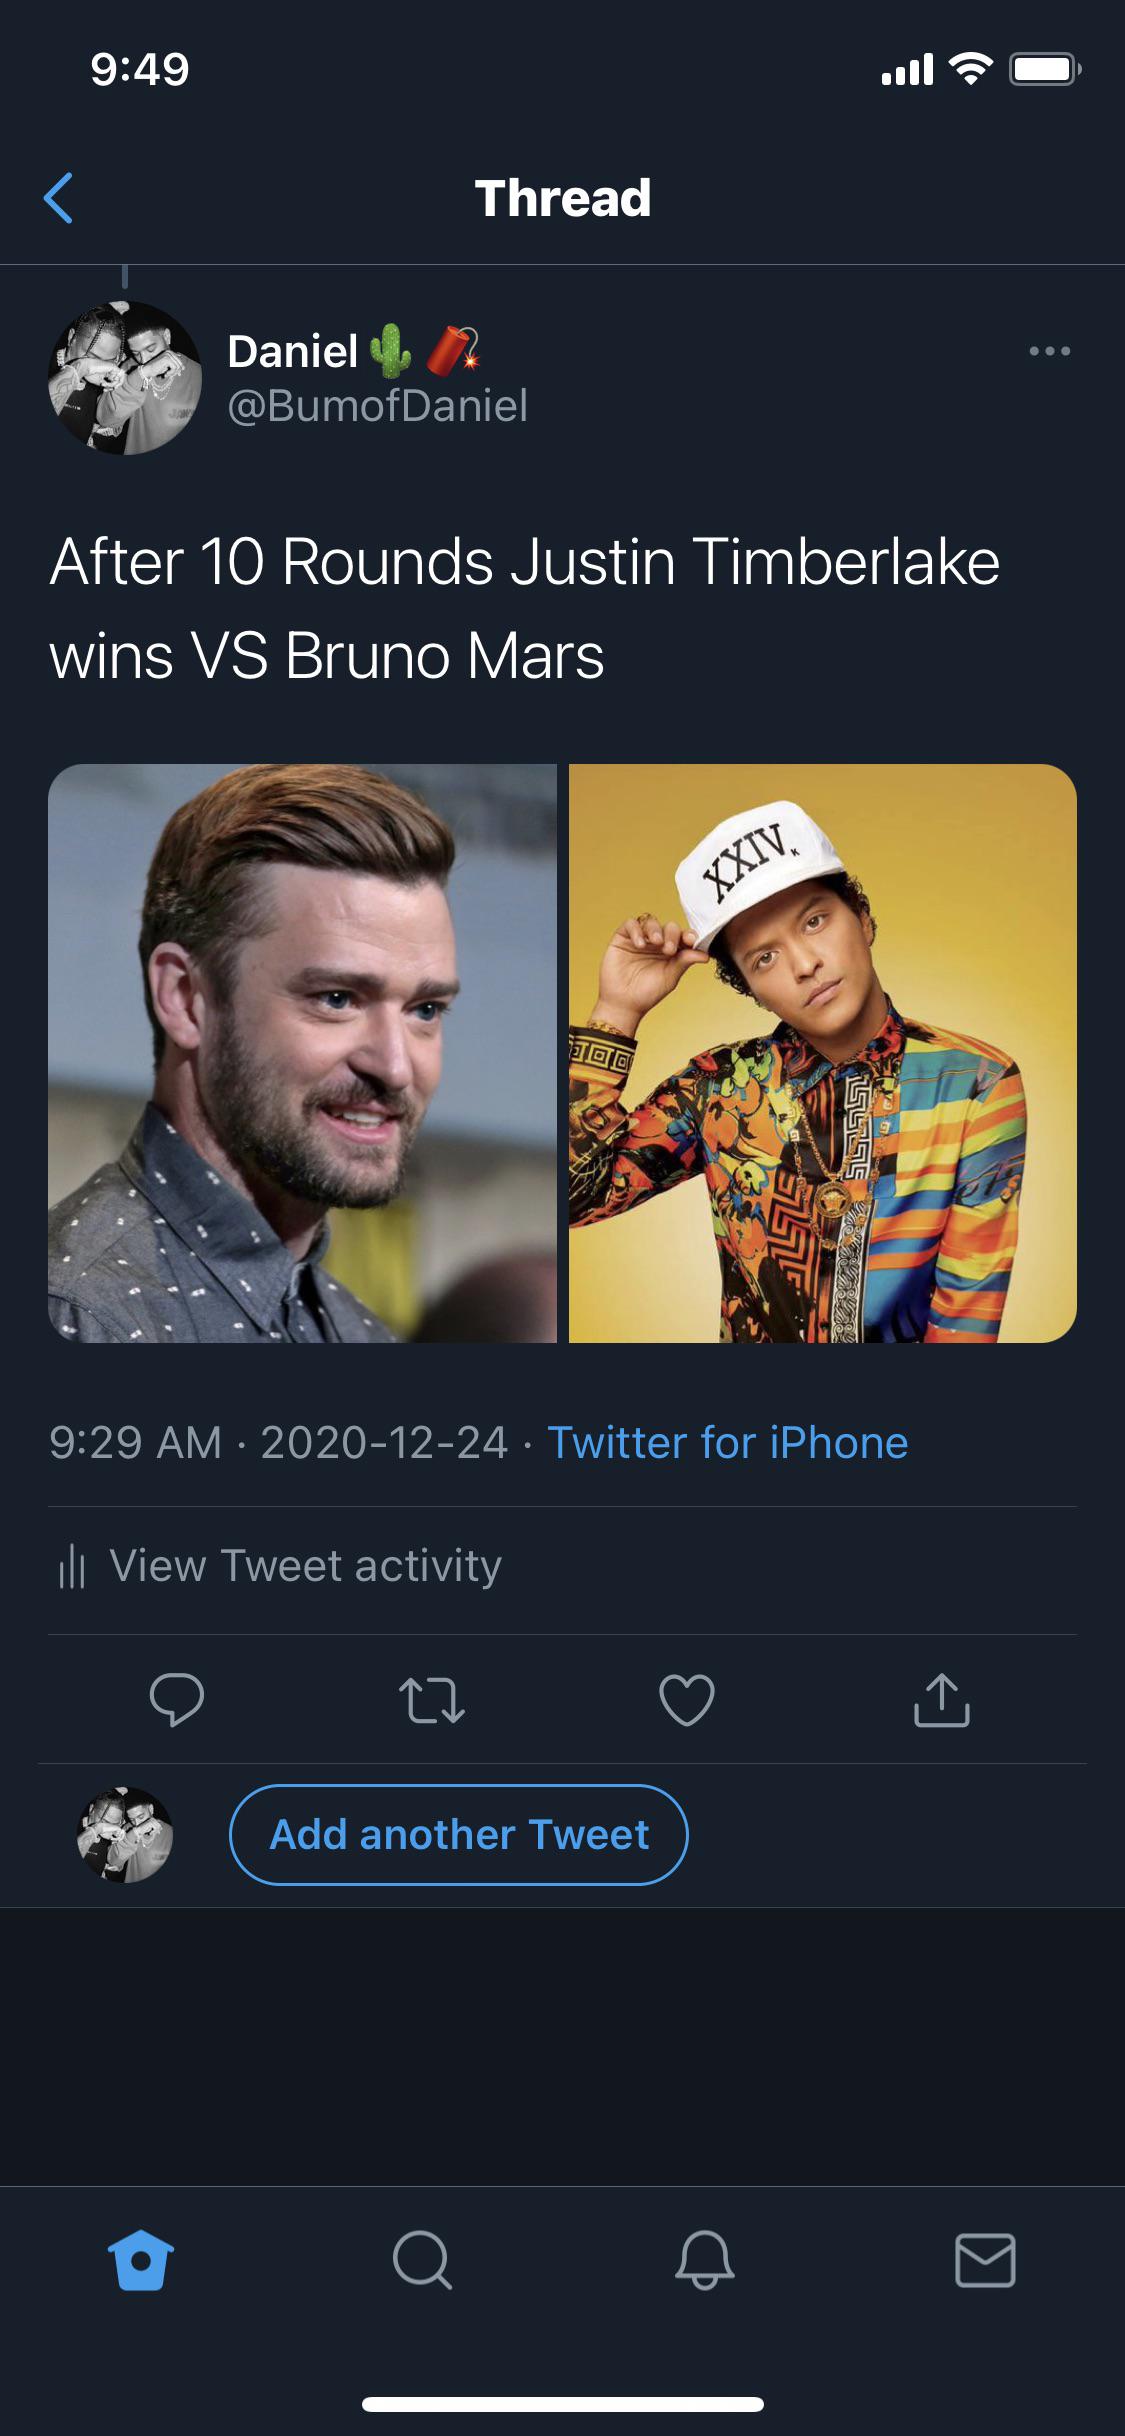
Task: Tap the retweet arrows icon
Action: (431, 1700)
